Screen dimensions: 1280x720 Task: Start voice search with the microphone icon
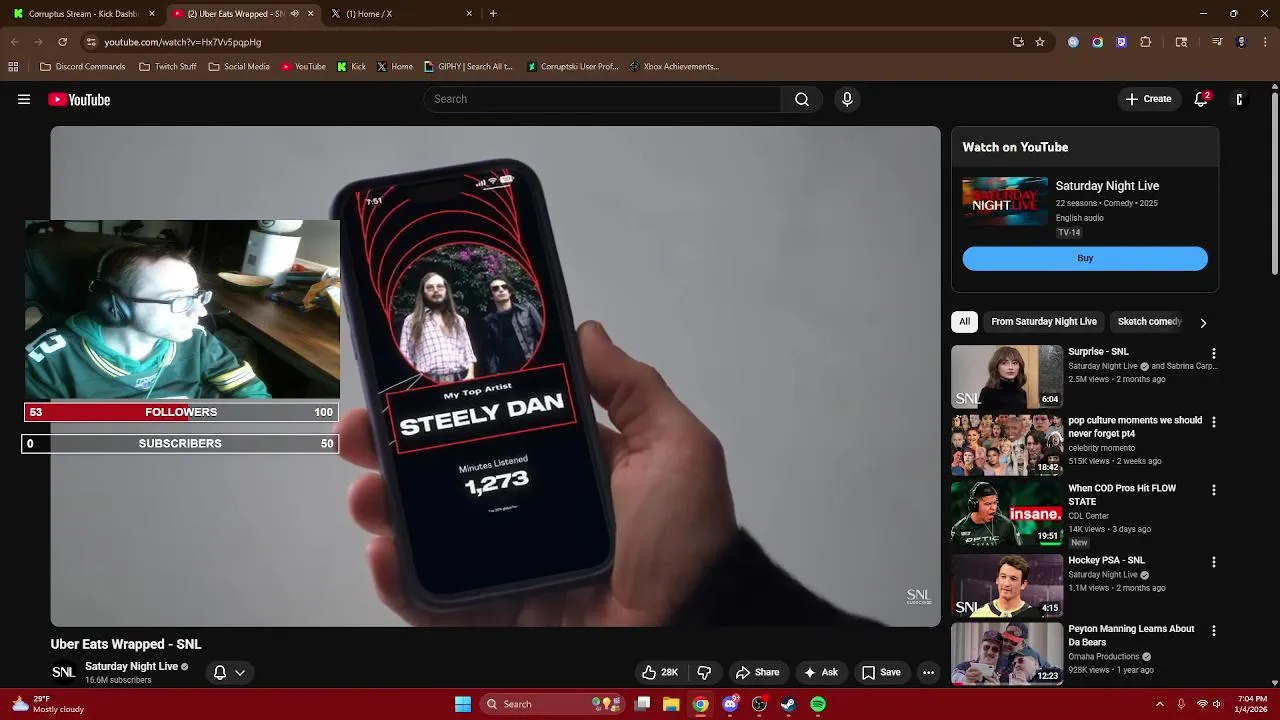[x=847, y=99]
